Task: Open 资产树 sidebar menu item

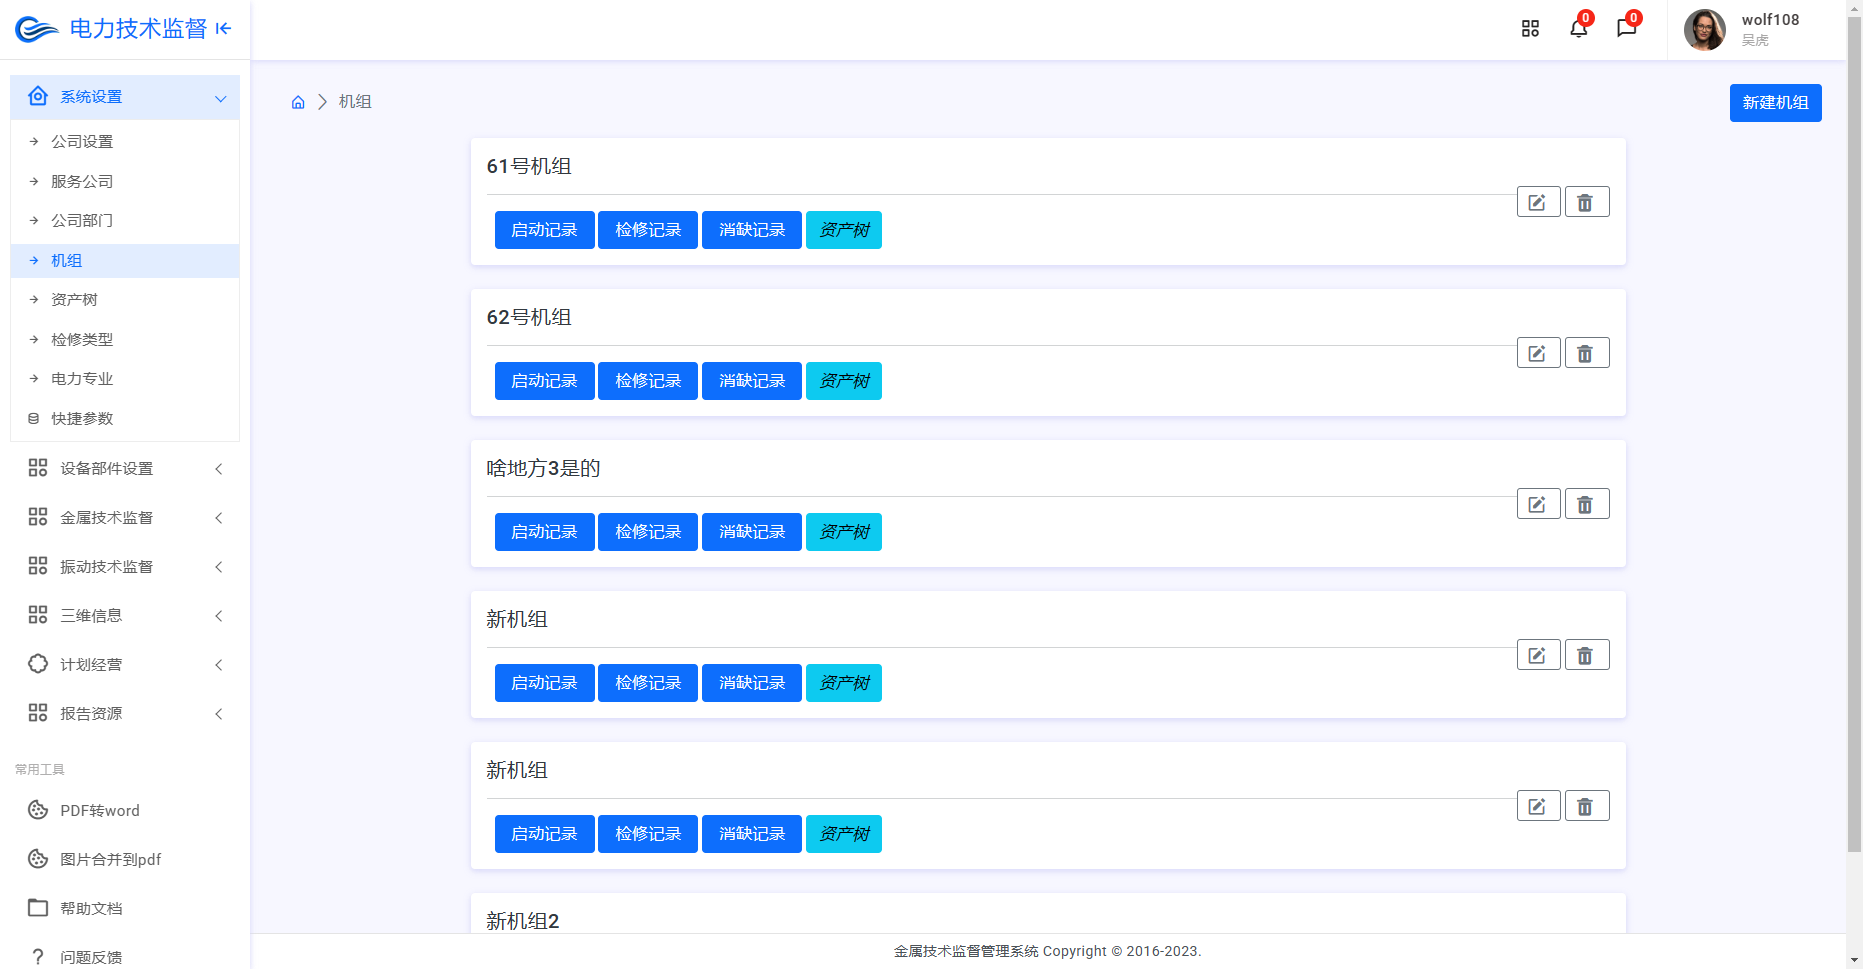Action: pyautogui.click(x=125, y=299)
